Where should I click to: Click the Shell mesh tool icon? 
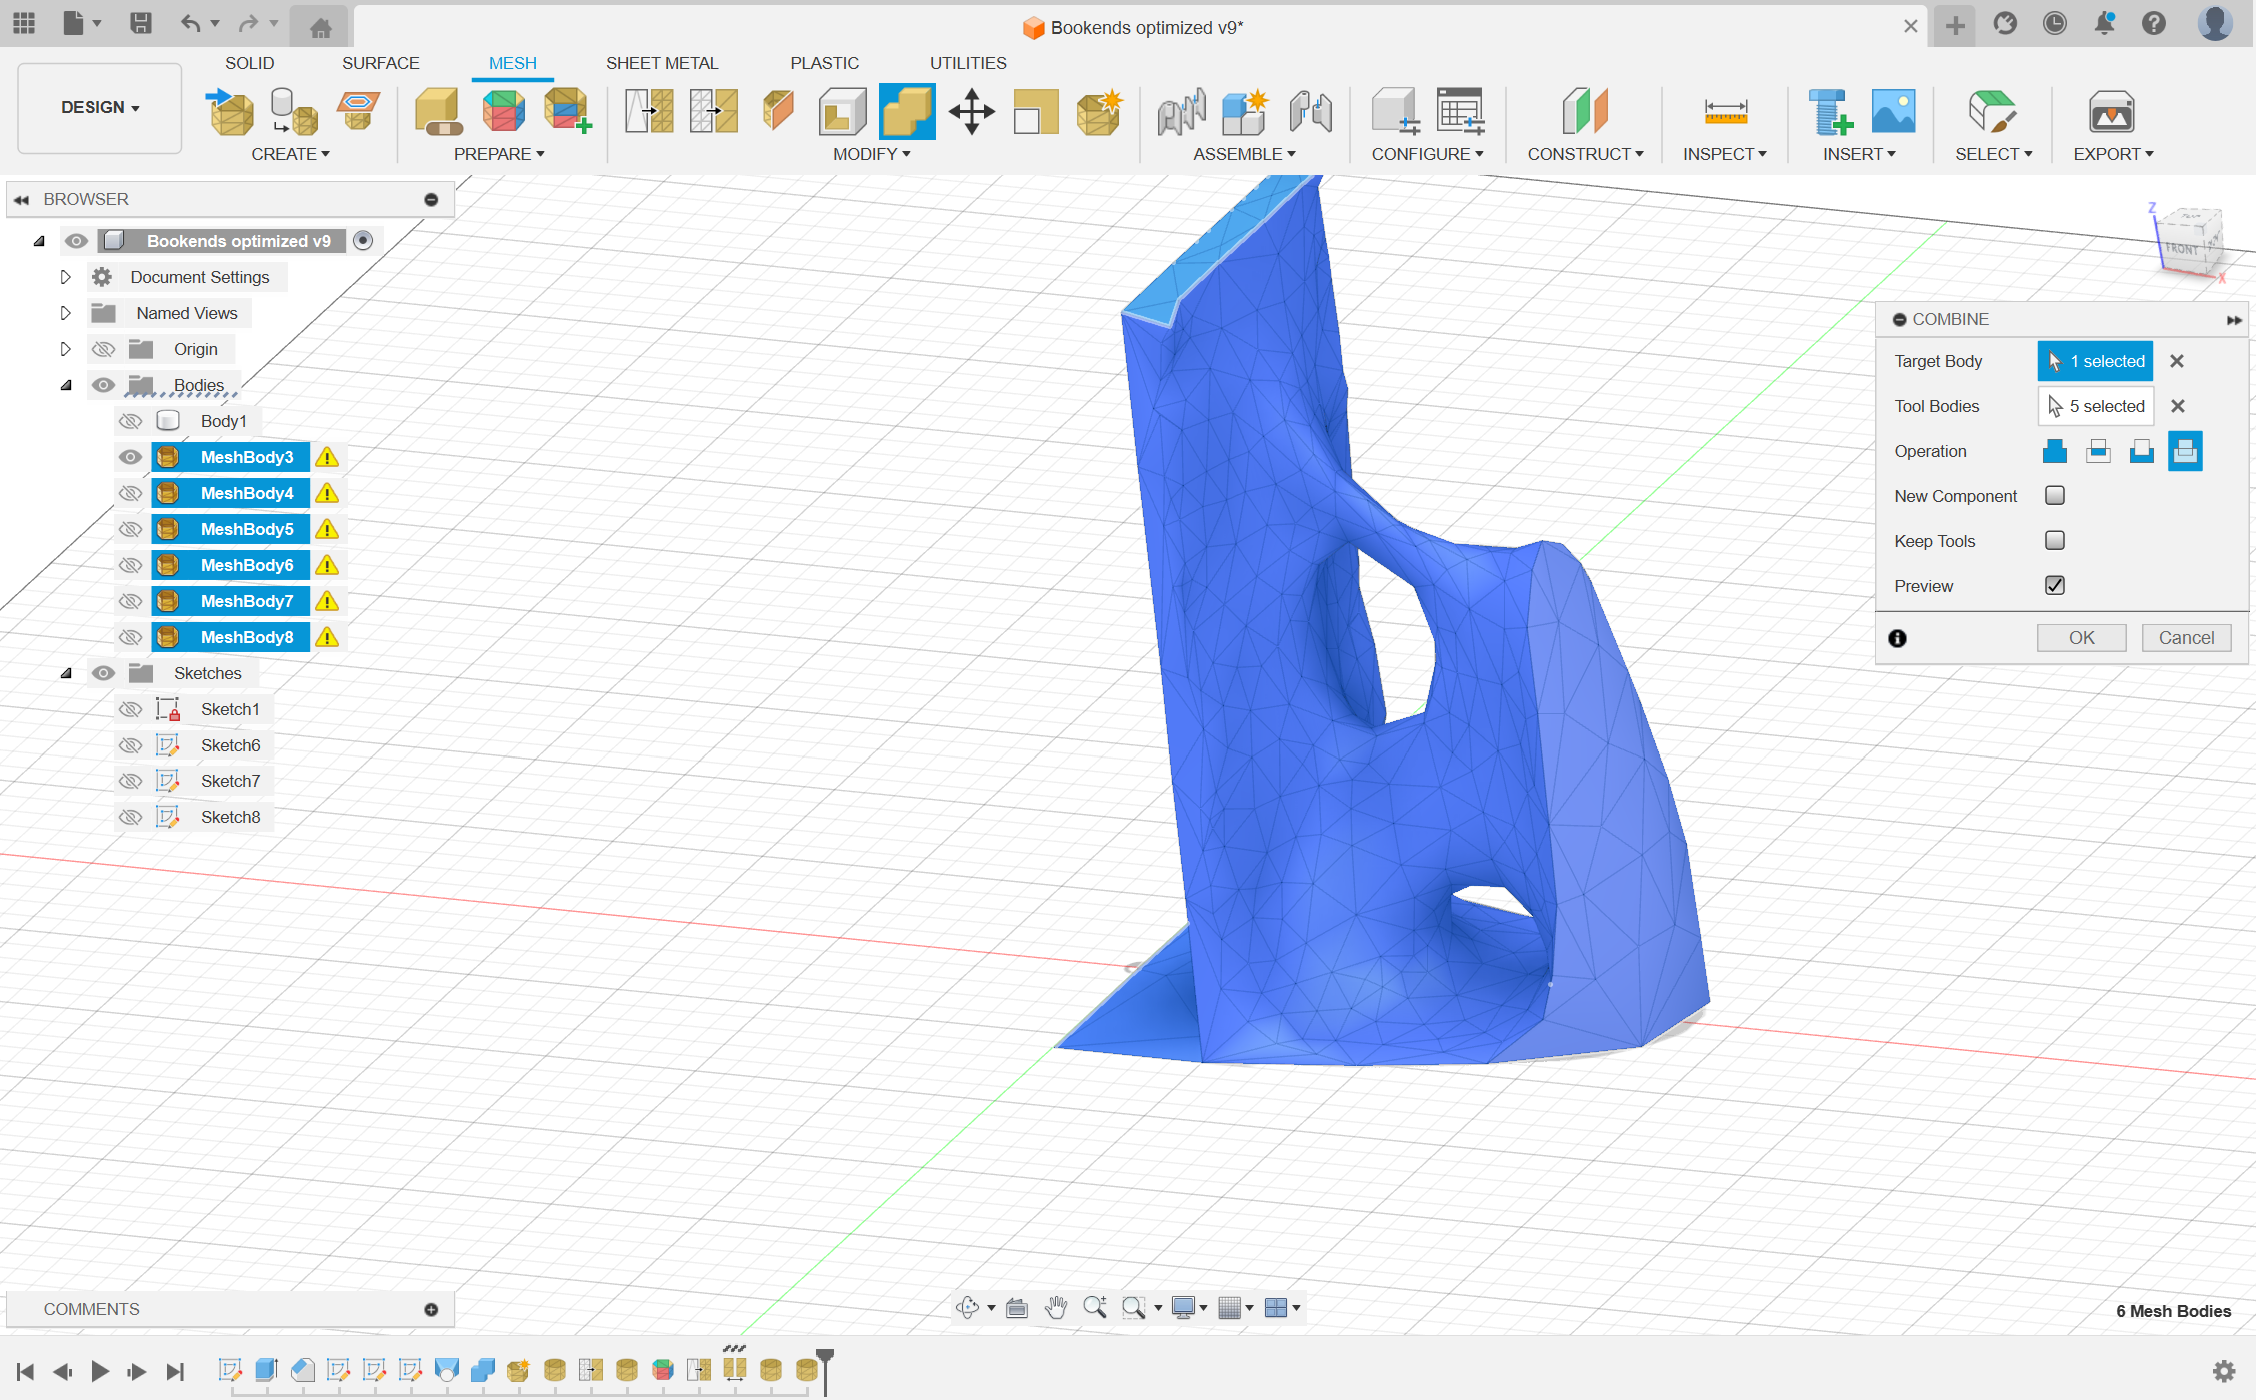[x=842, y=111]
